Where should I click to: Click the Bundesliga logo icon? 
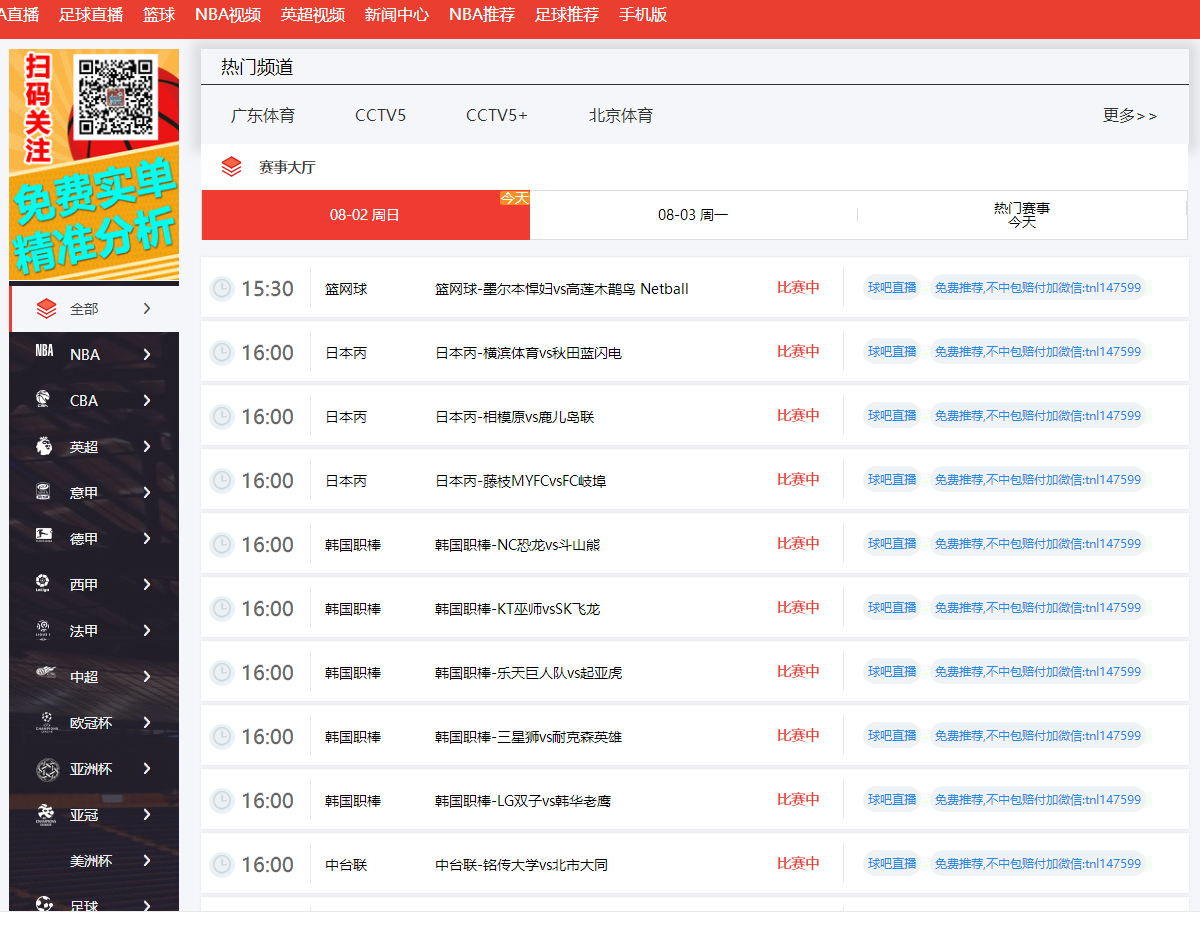[44, 536]
